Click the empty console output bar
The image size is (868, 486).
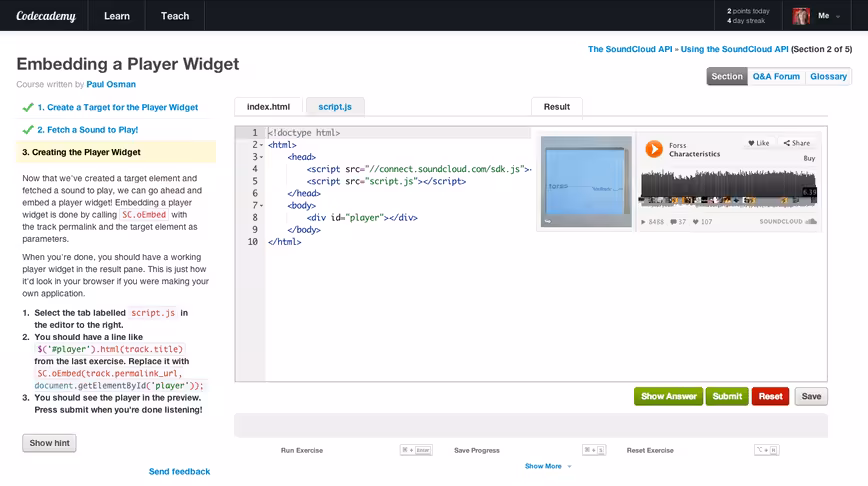point(531,426)
